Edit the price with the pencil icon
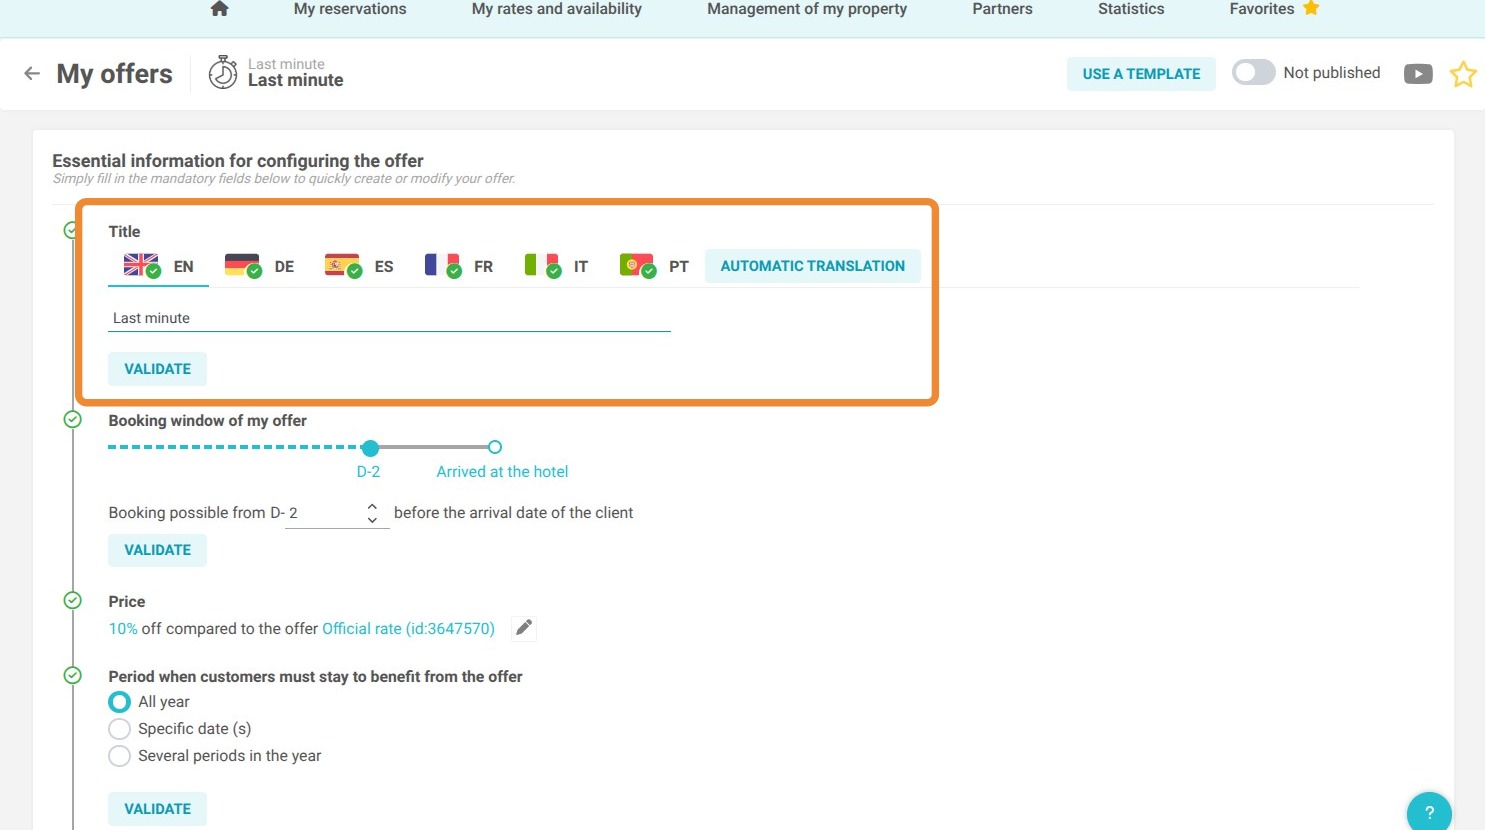The height and width of the screenshot is (830, 1485). (524, 628)
